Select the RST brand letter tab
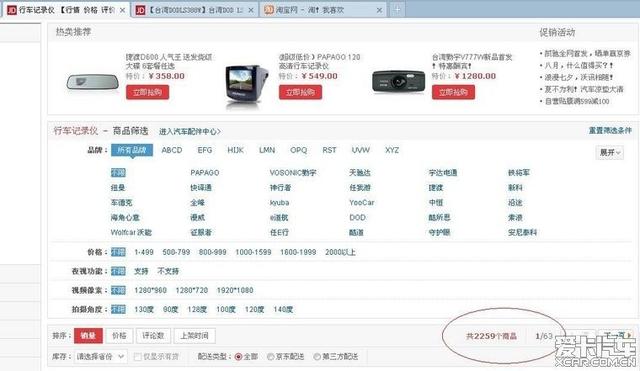 click(x=329, y=150)
